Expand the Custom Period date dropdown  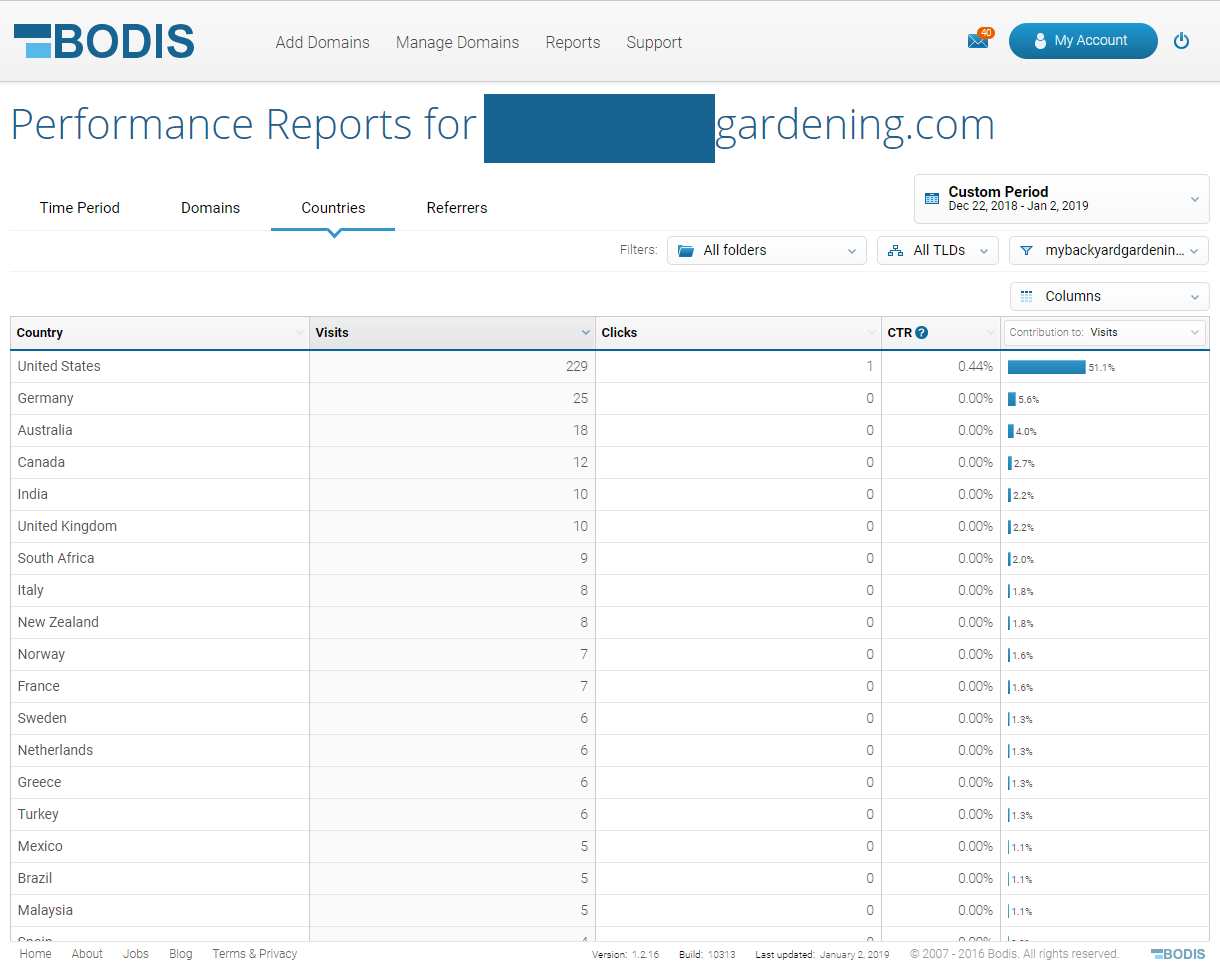click(x=1062, y=199)
